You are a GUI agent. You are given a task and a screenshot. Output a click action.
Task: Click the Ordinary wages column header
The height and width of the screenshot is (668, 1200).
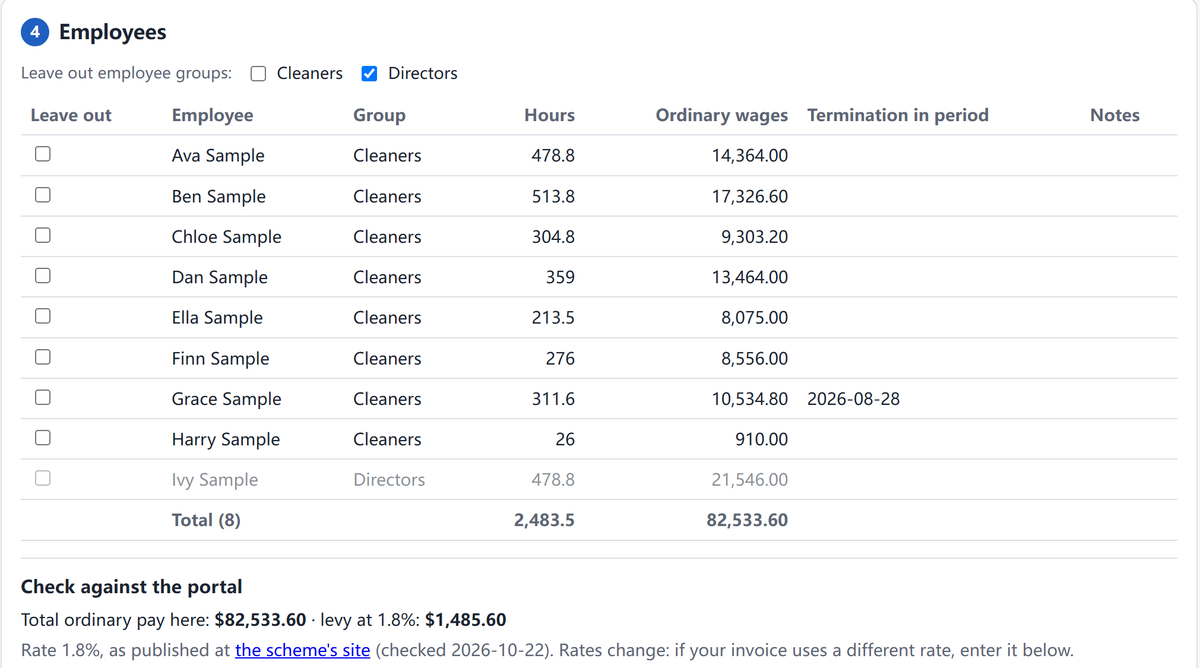[721, 115]
